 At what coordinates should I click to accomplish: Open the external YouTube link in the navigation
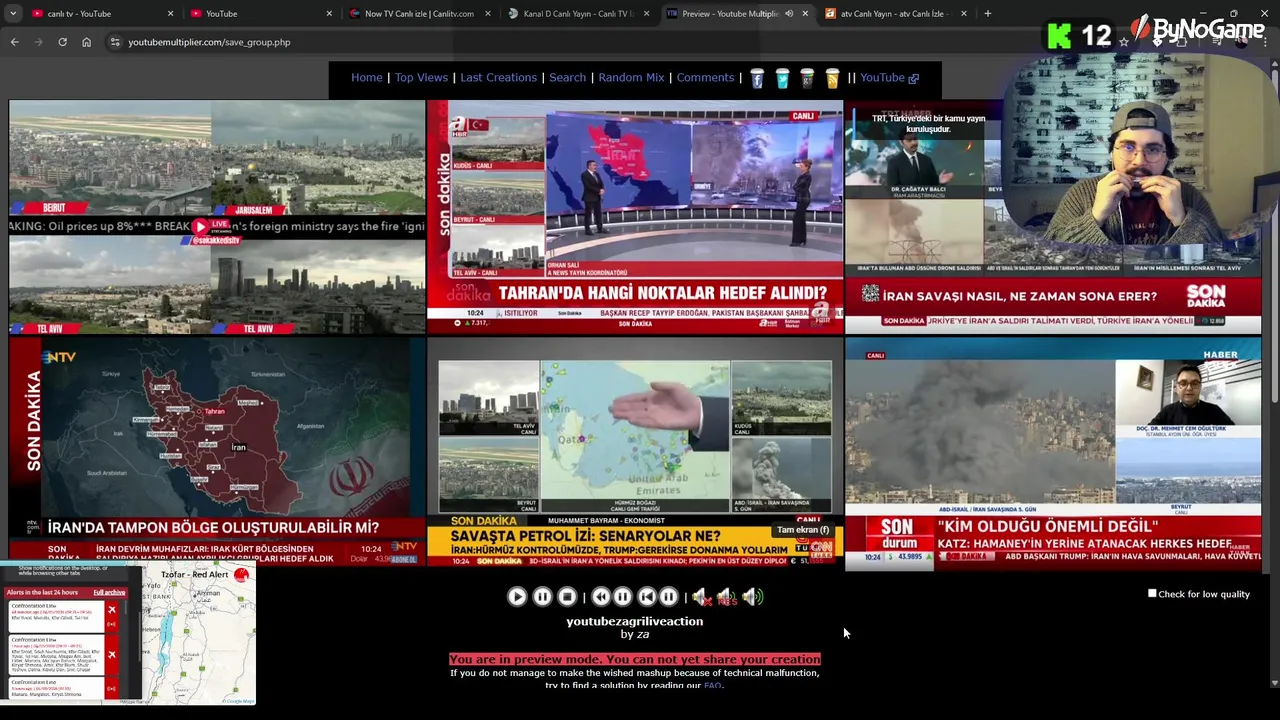coord(889,78)
